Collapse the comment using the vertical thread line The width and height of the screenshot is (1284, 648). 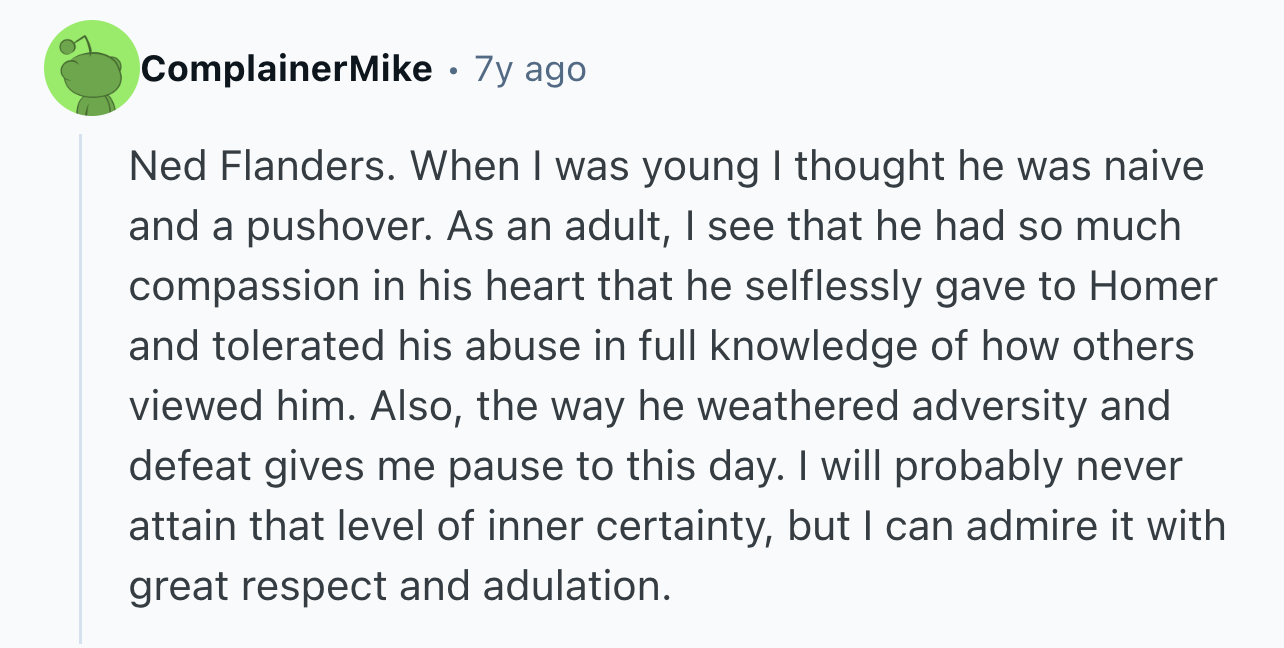[x=81, y=388]
